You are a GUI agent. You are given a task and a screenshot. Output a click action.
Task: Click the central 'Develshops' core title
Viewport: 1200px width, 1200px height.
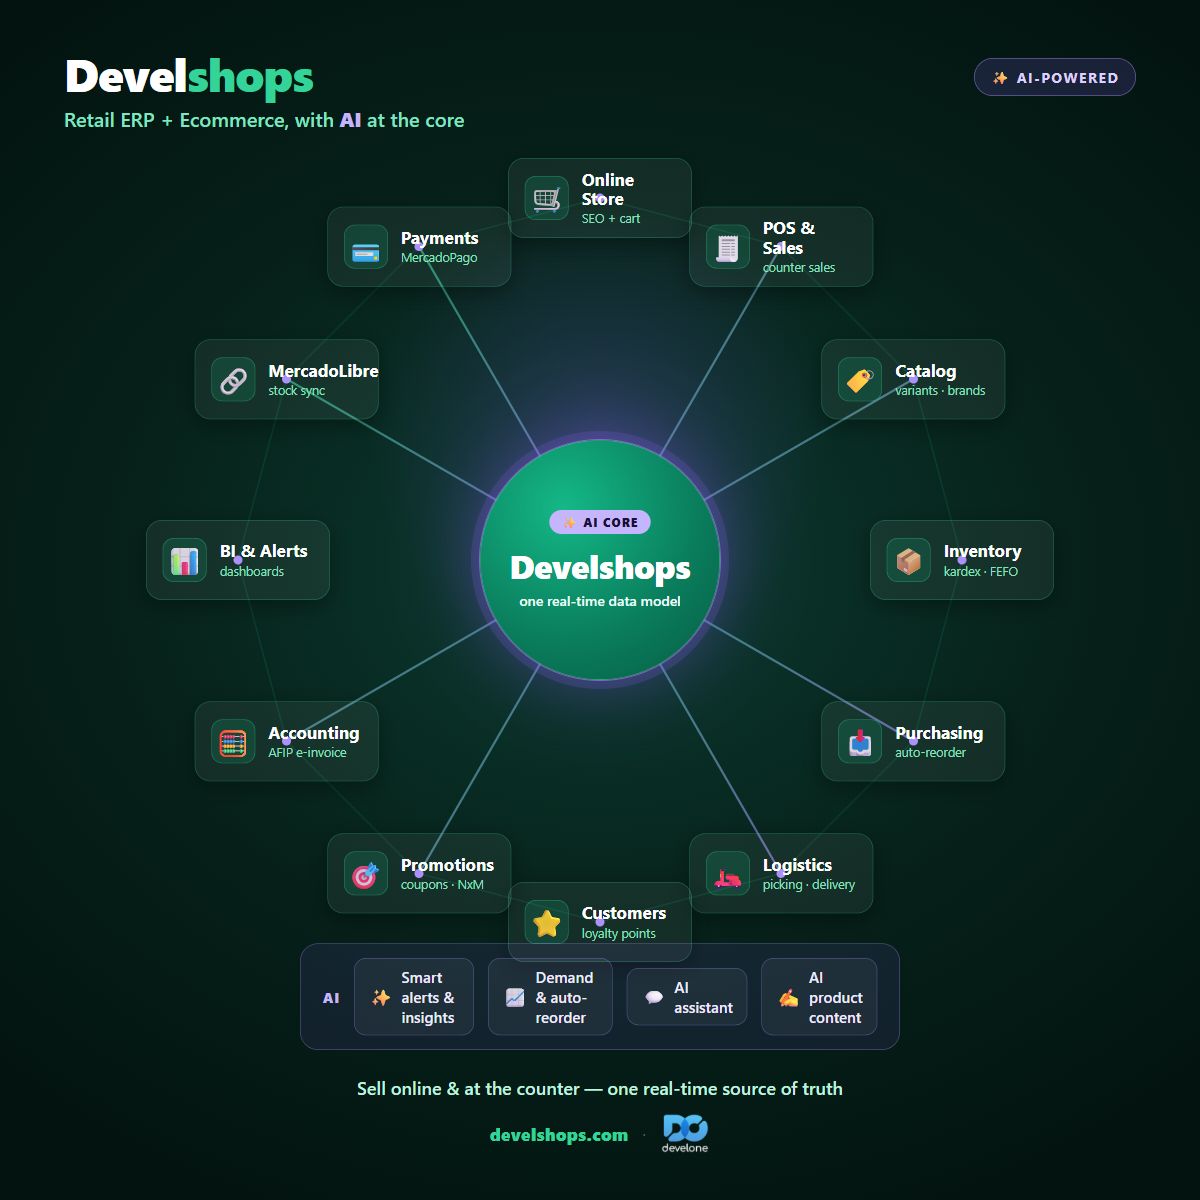600,568
